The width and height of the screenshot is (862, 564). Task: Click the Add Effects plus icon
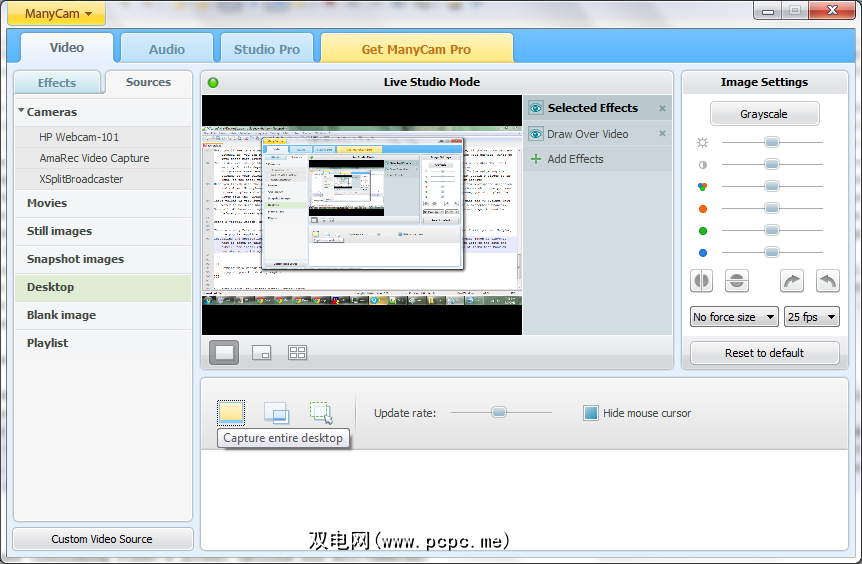tap(536, 159)
